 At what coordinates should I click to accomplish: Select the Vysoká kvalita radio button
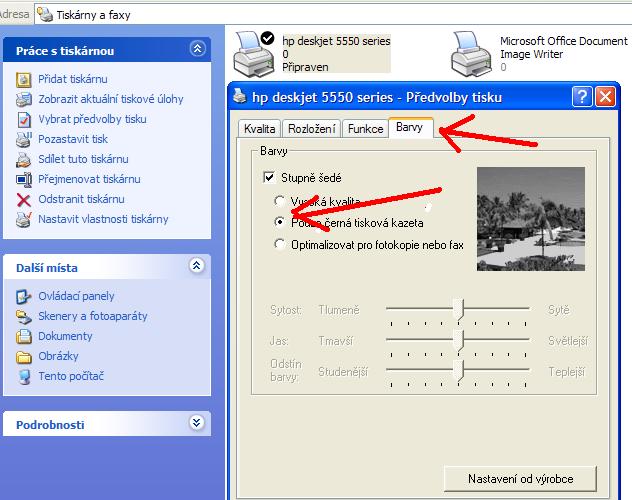coord(279,200)
